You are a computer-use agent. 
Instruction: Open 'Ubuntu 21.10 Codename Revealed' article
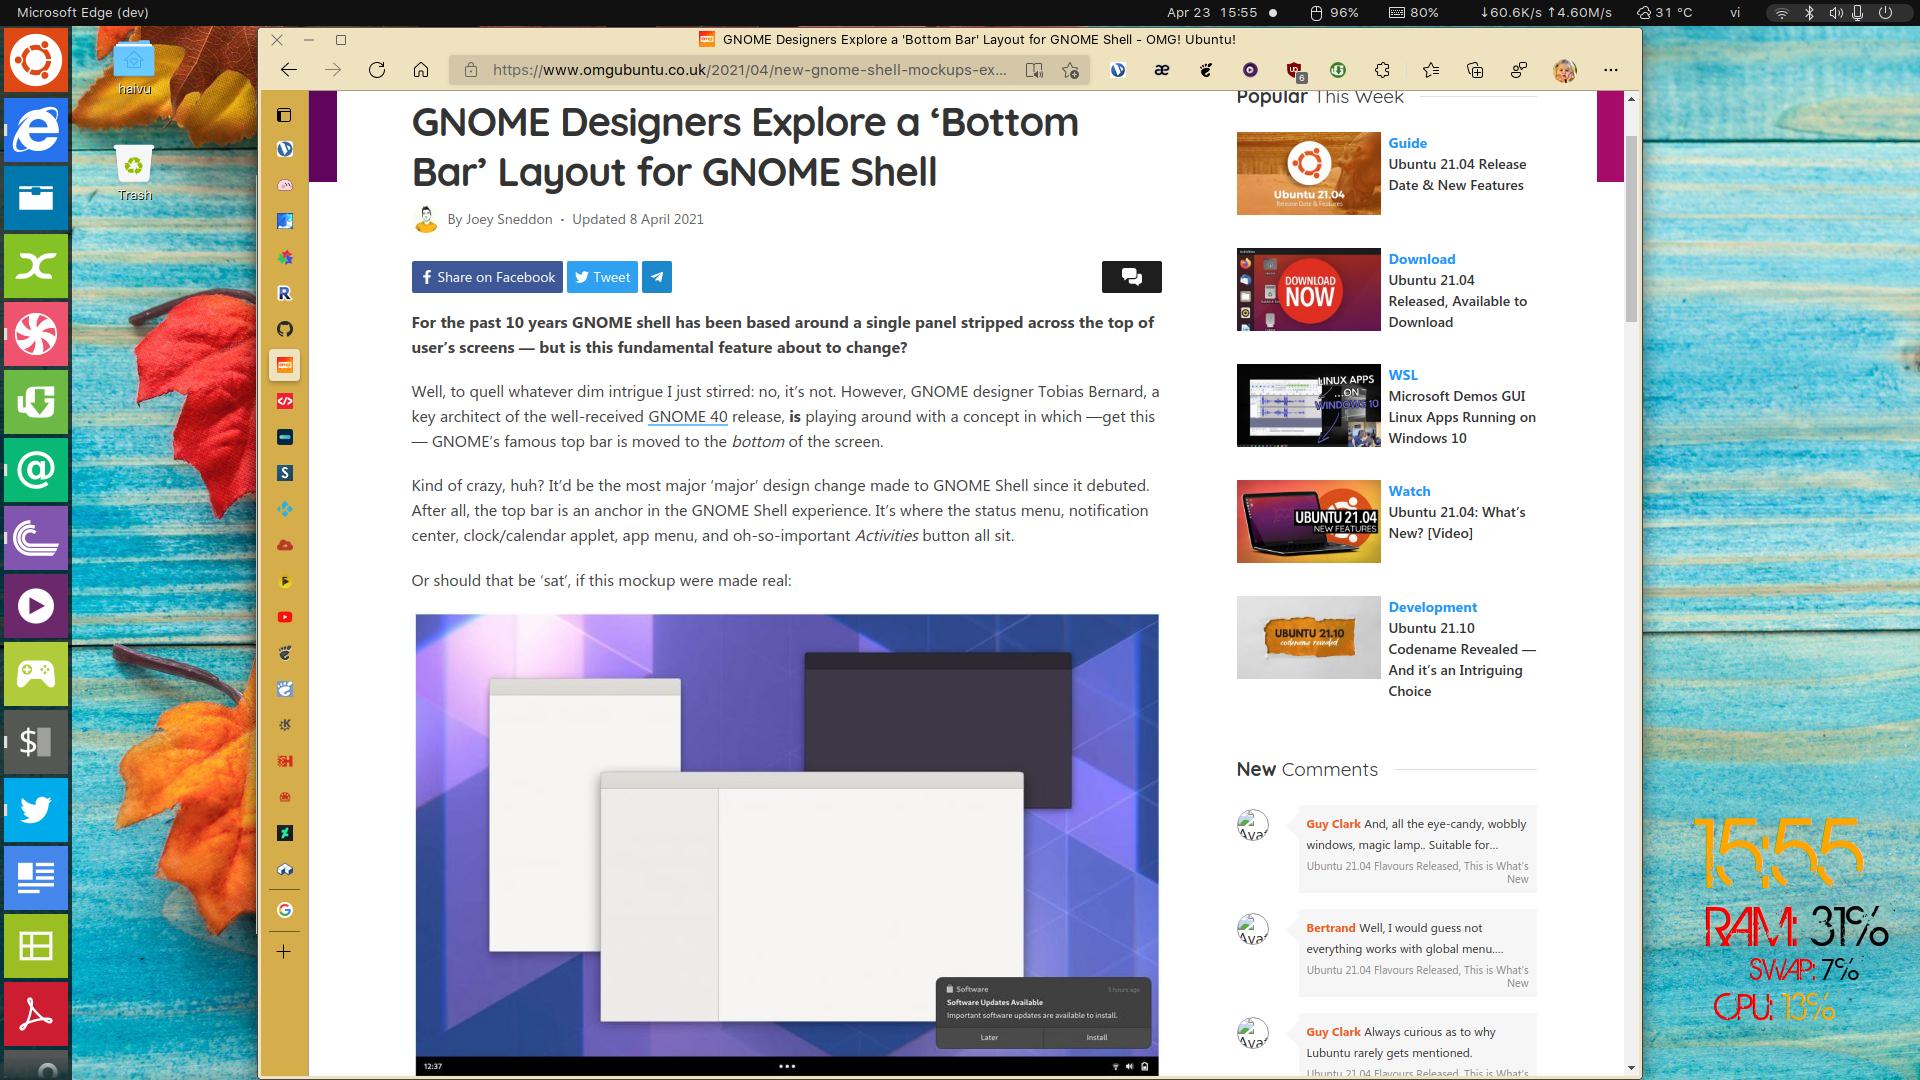tap(1462, 660)
